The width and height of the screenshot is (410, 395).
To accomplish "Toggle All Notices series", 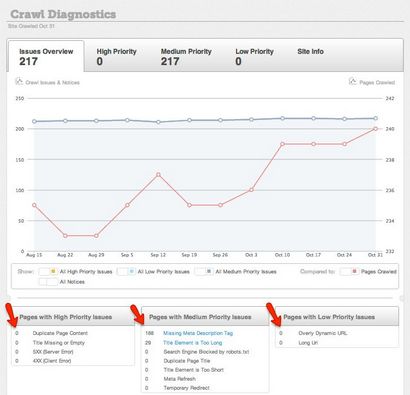I will pos(48,282).
